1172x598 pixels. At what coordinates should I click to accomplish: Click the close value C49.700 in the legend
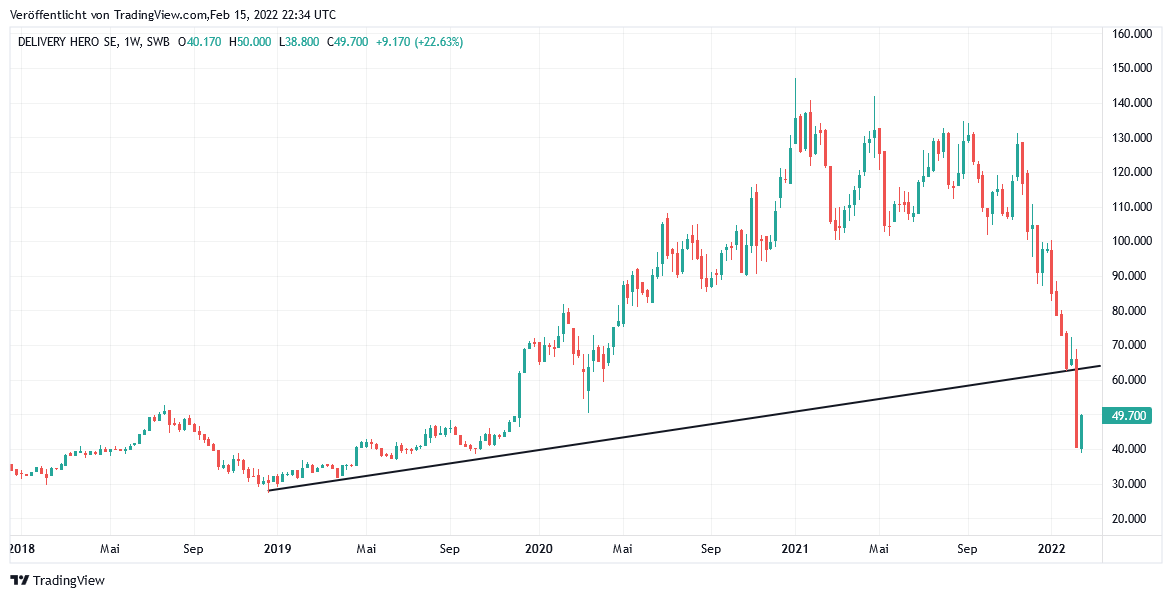click(x=348, y=43)
